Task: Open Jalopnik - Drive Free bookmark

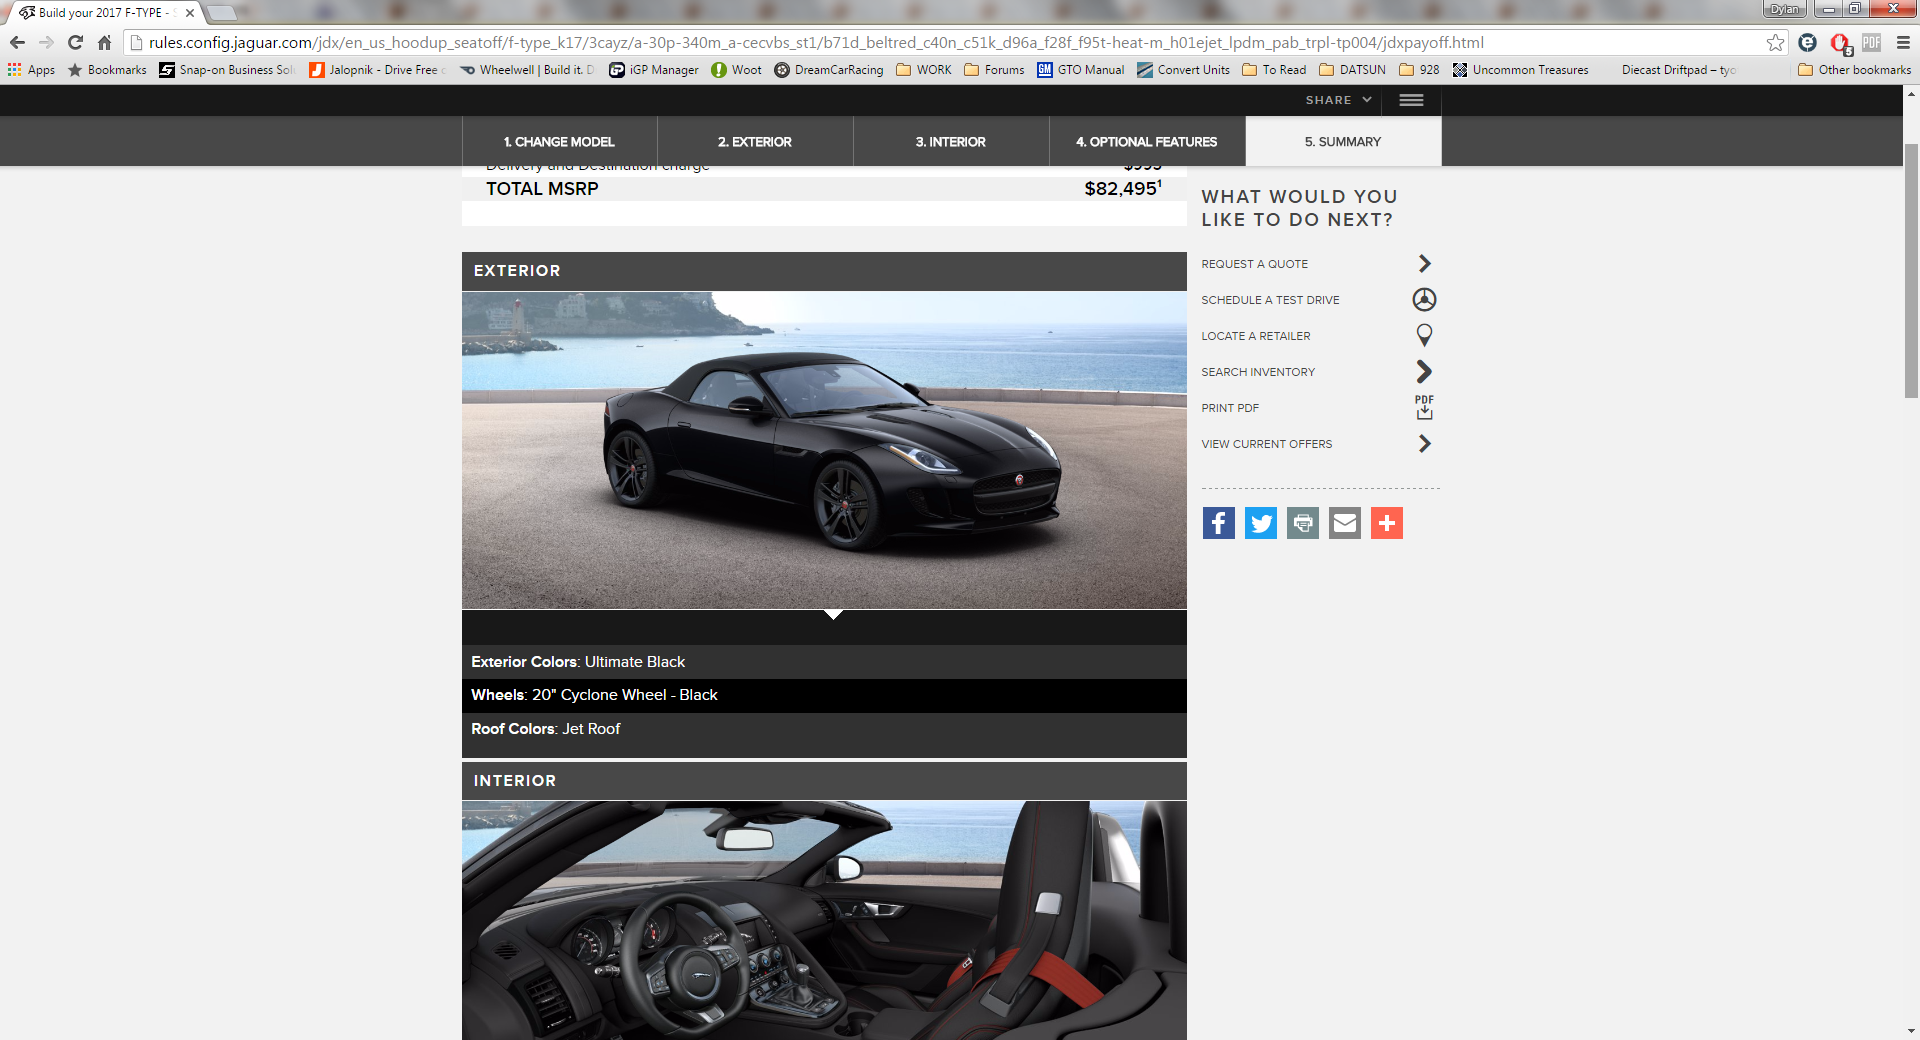Action: [377, 70]
